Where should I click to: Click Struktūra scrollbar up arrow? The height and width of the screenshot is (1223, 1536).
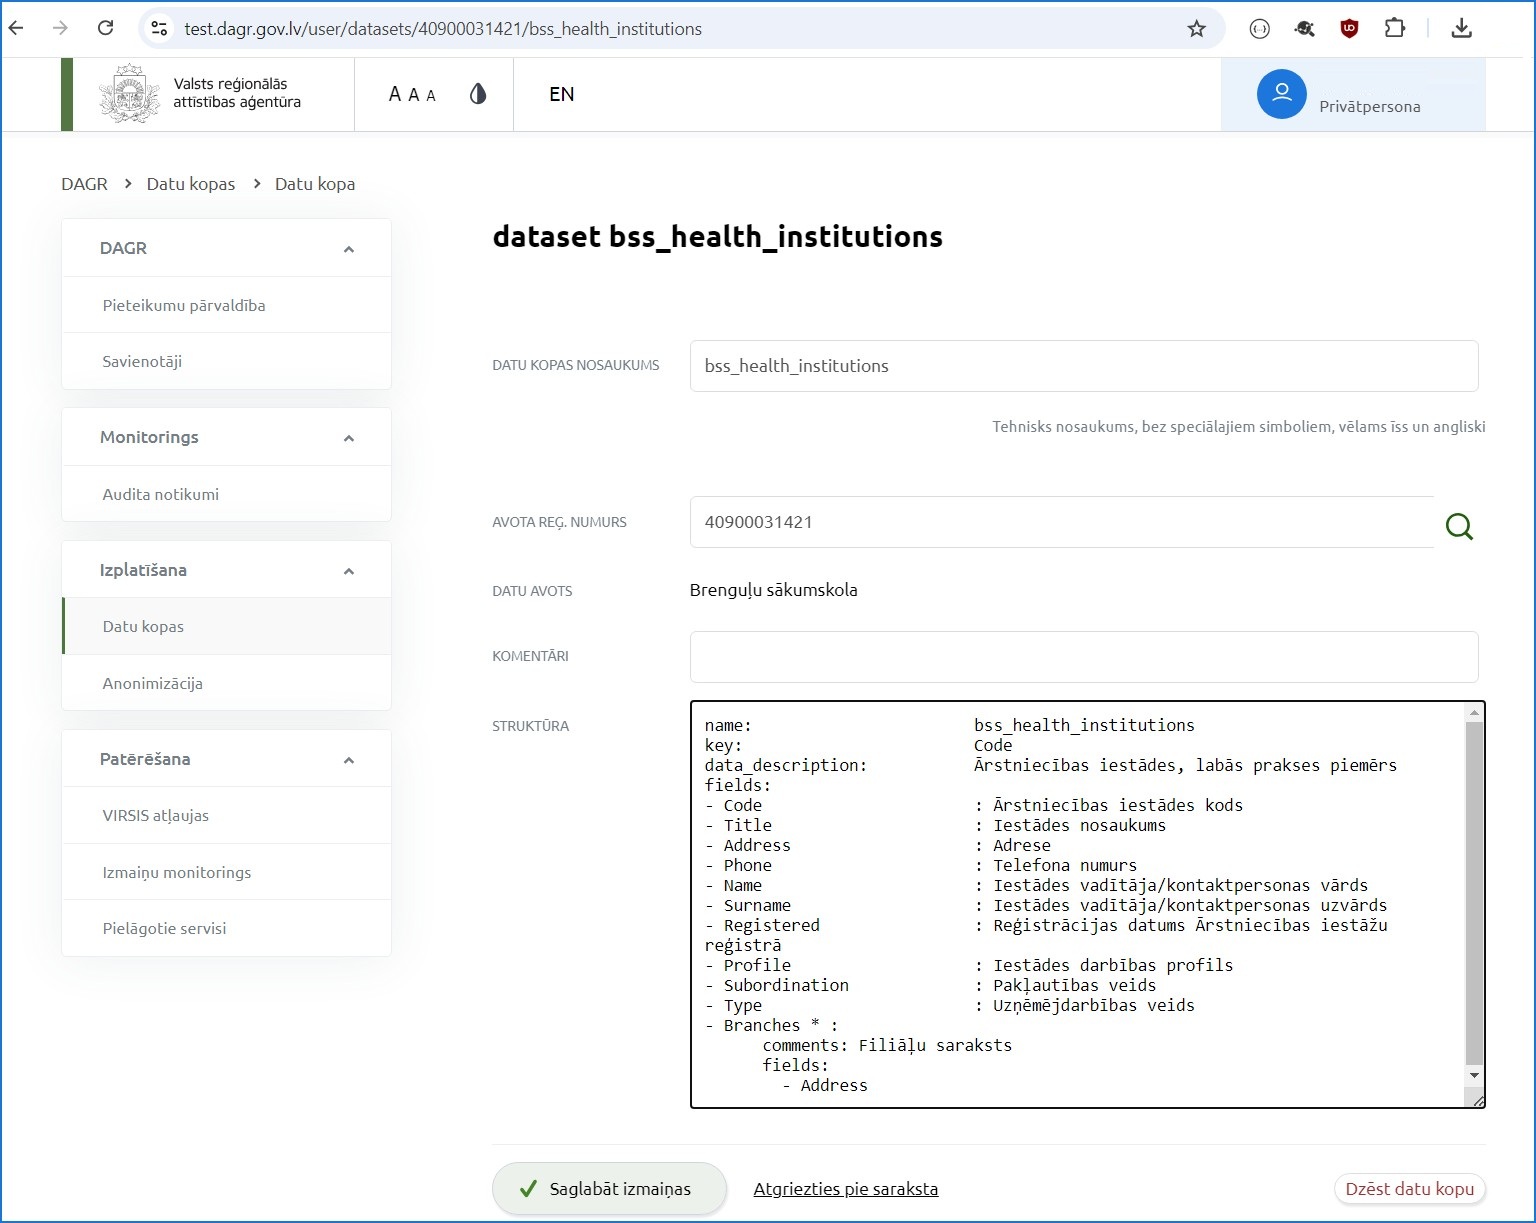(1474, 712)
